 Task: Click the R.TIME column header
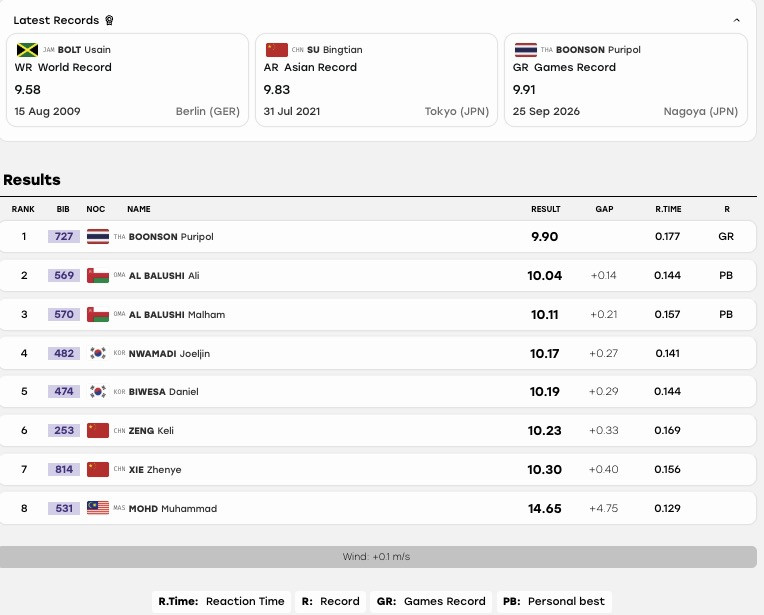(668, 209)
